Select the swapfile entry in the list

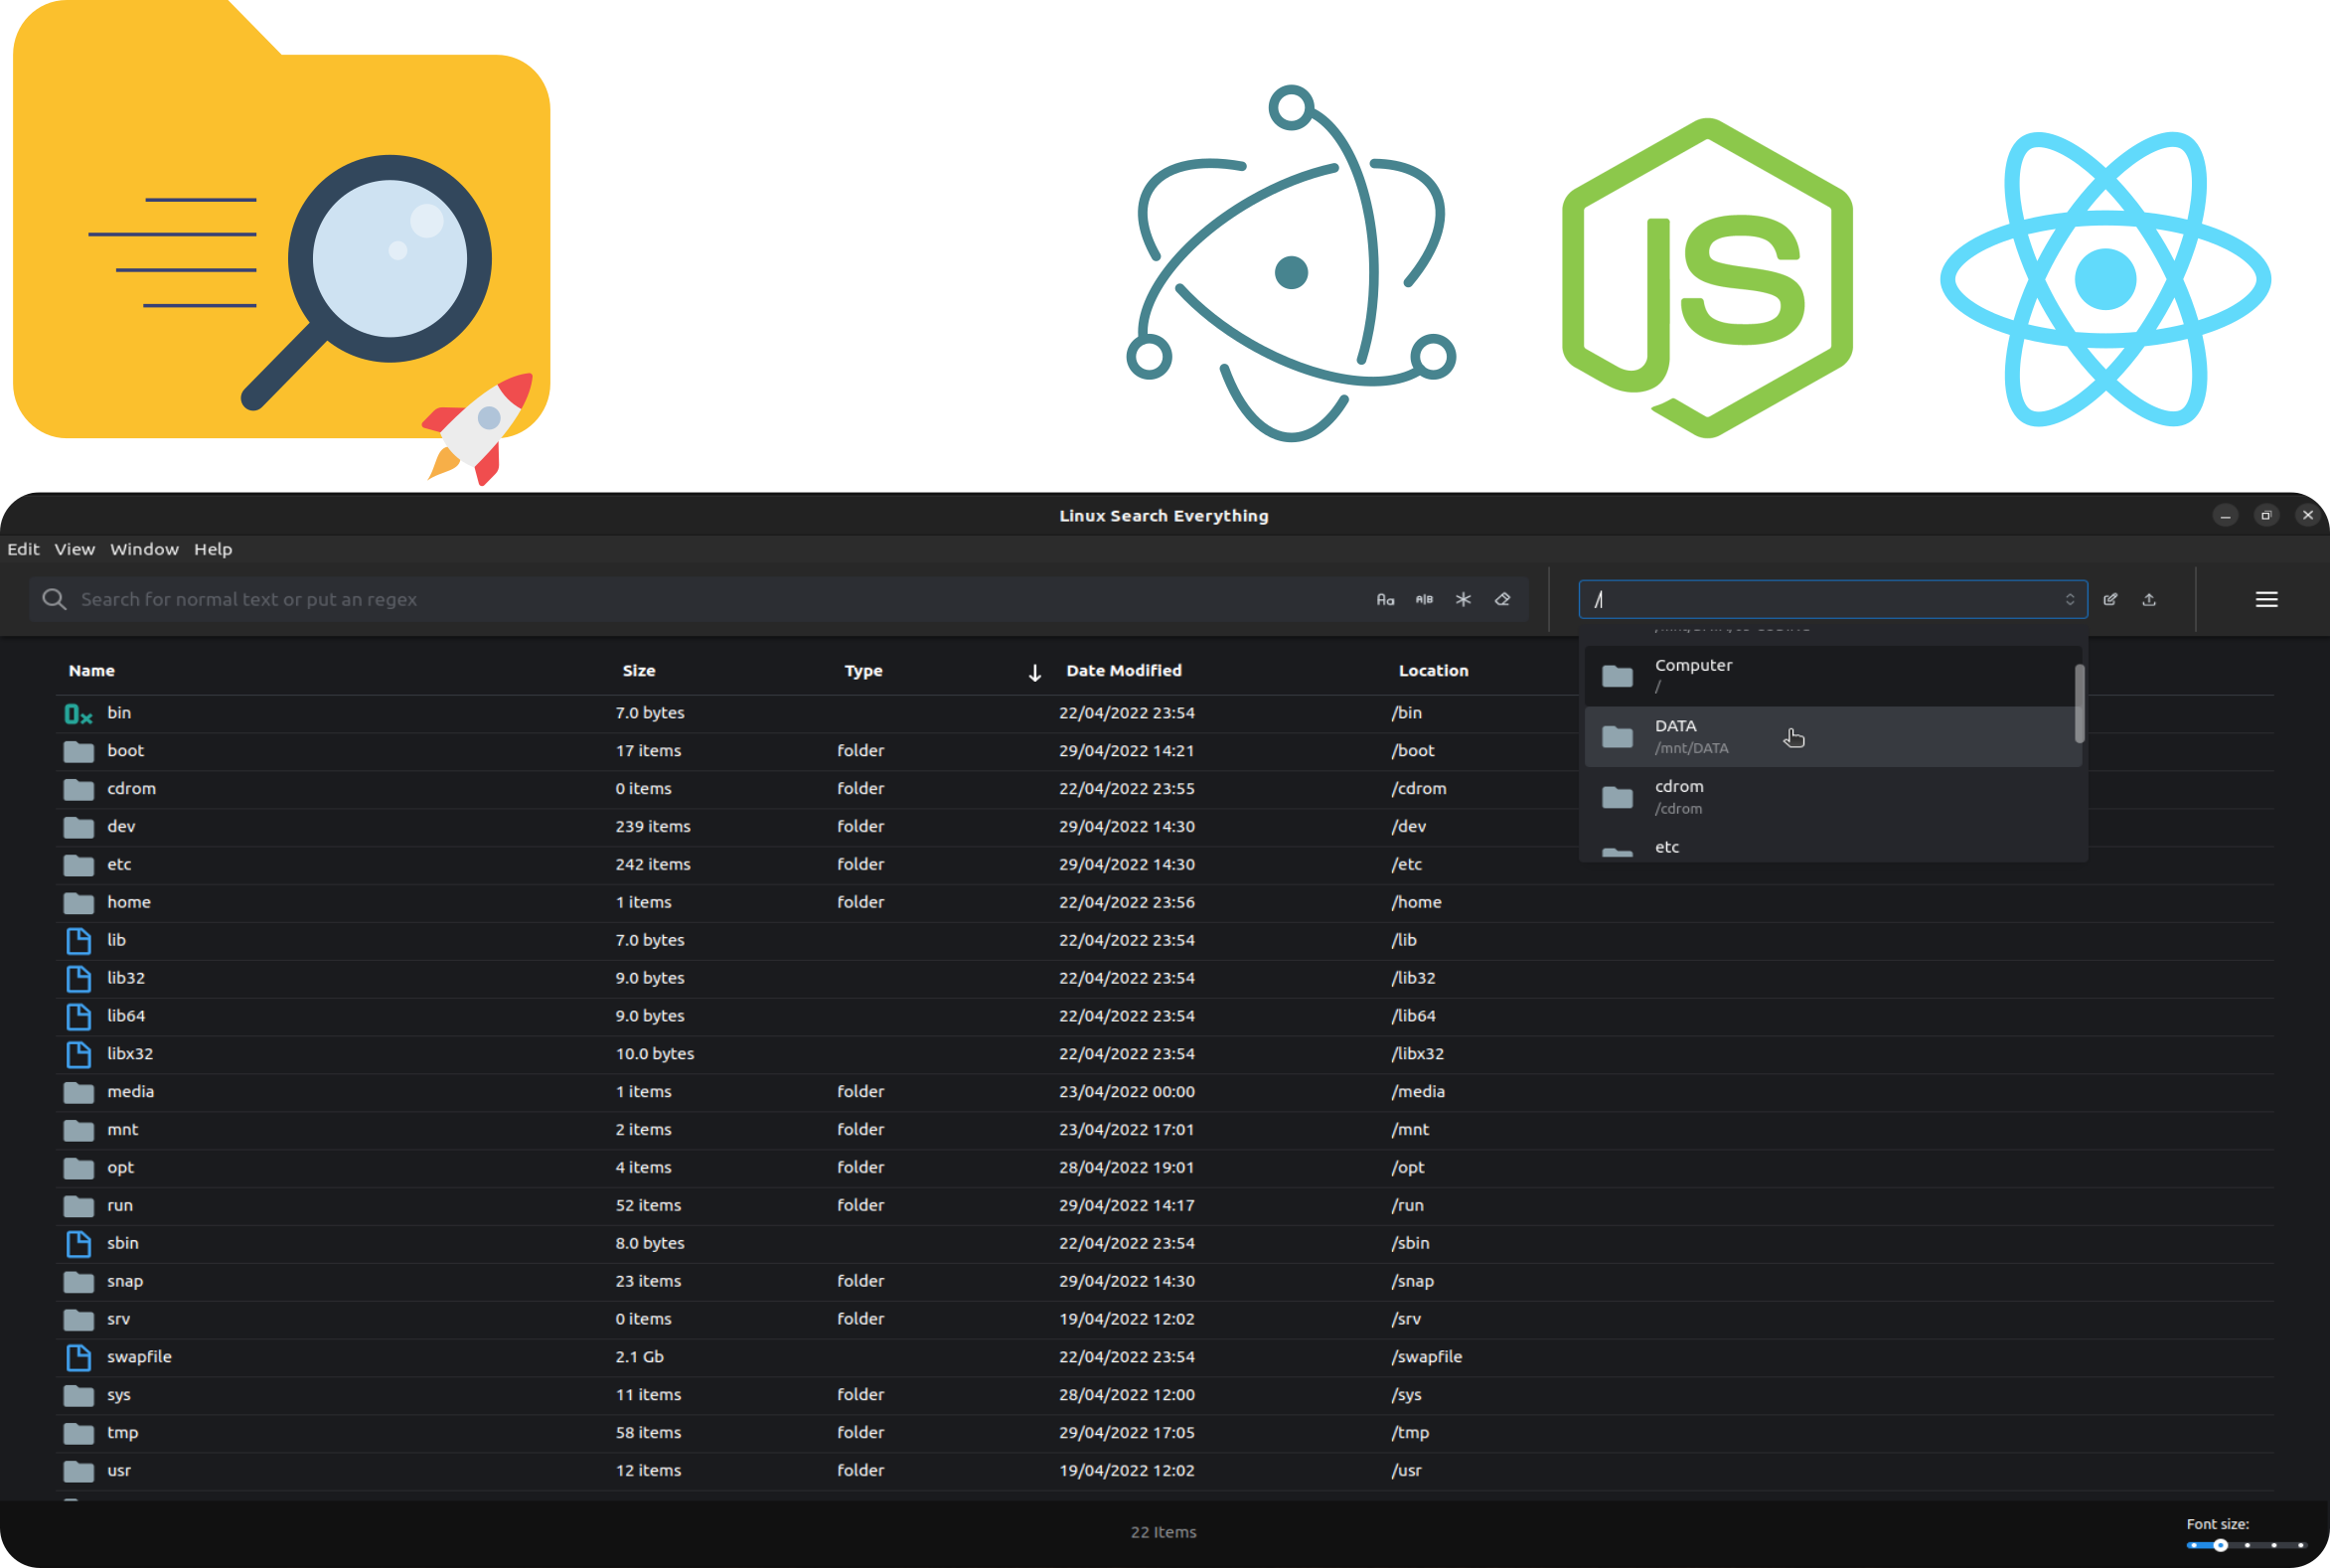pyautogui.click(x=139, y=1357)
